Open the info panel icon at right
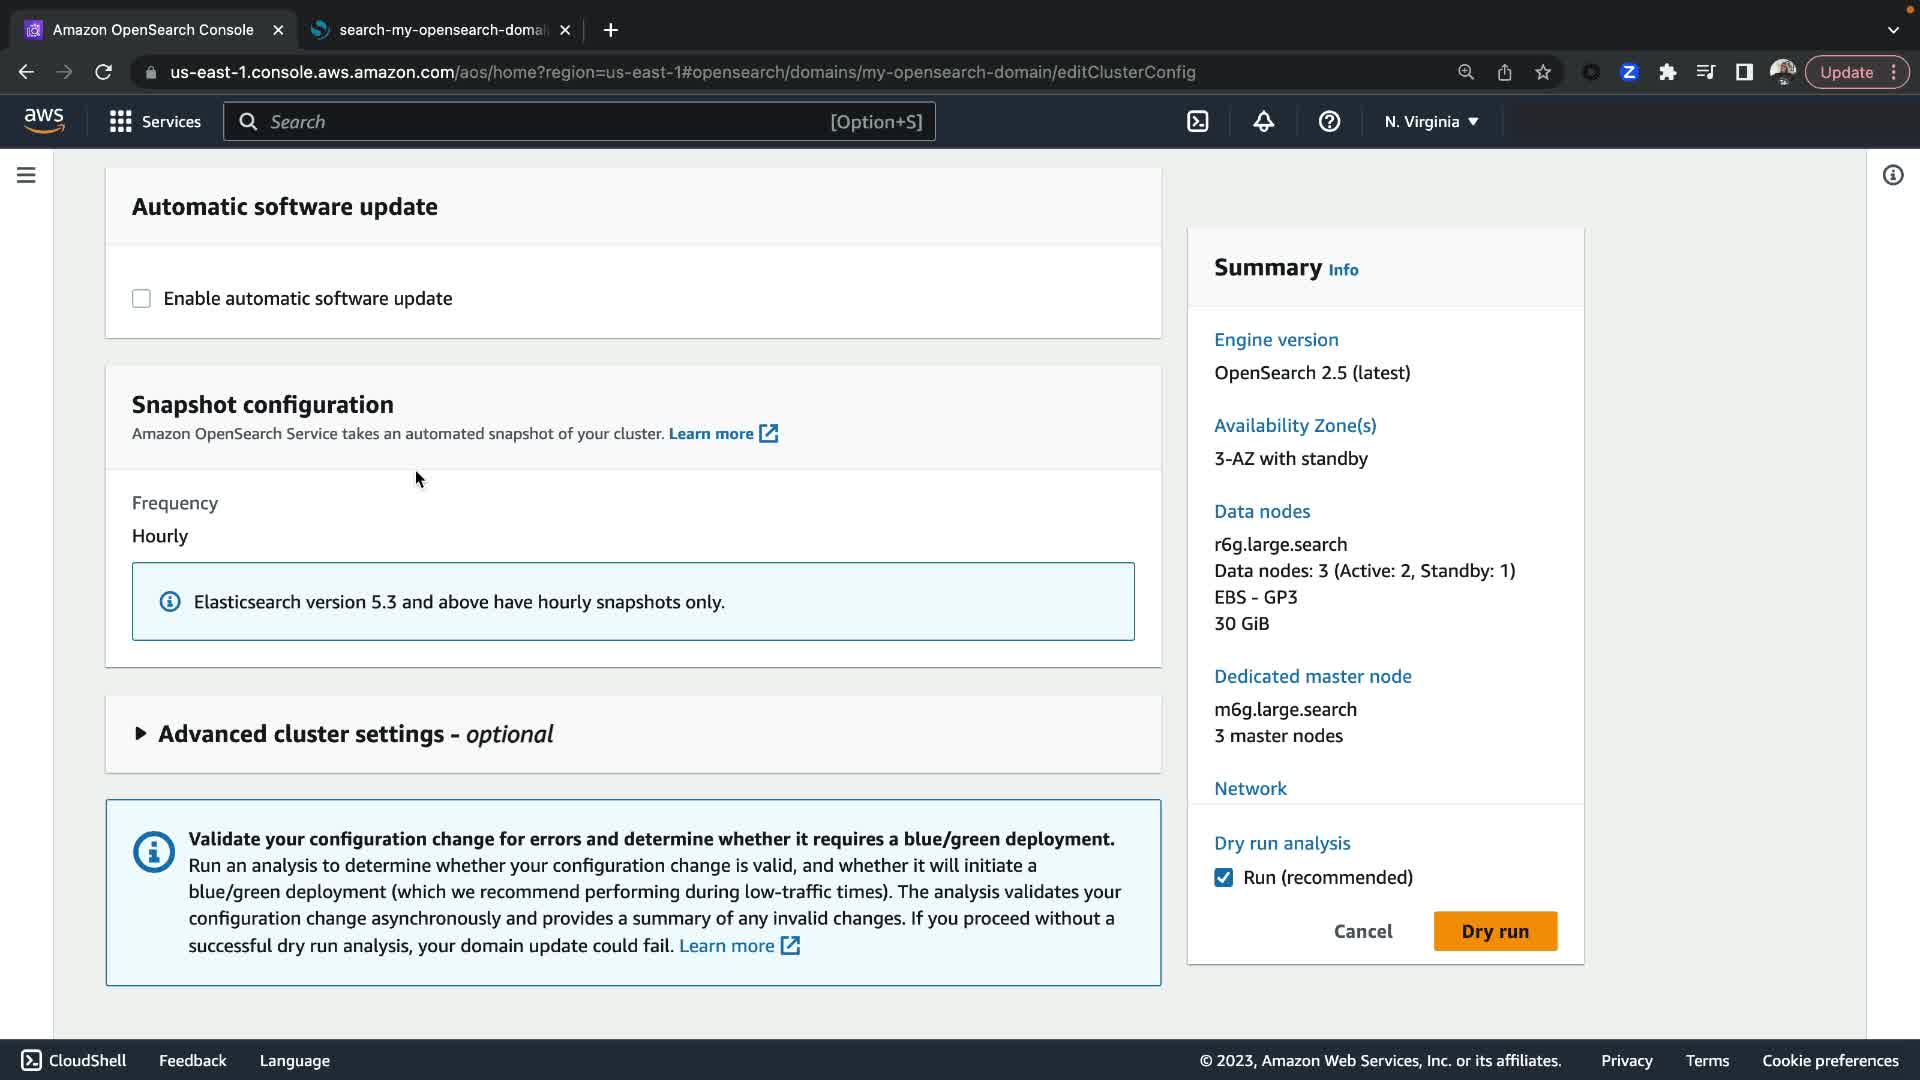Viewport: 1920px width, 1080px height. click(x=1892, y=175)
